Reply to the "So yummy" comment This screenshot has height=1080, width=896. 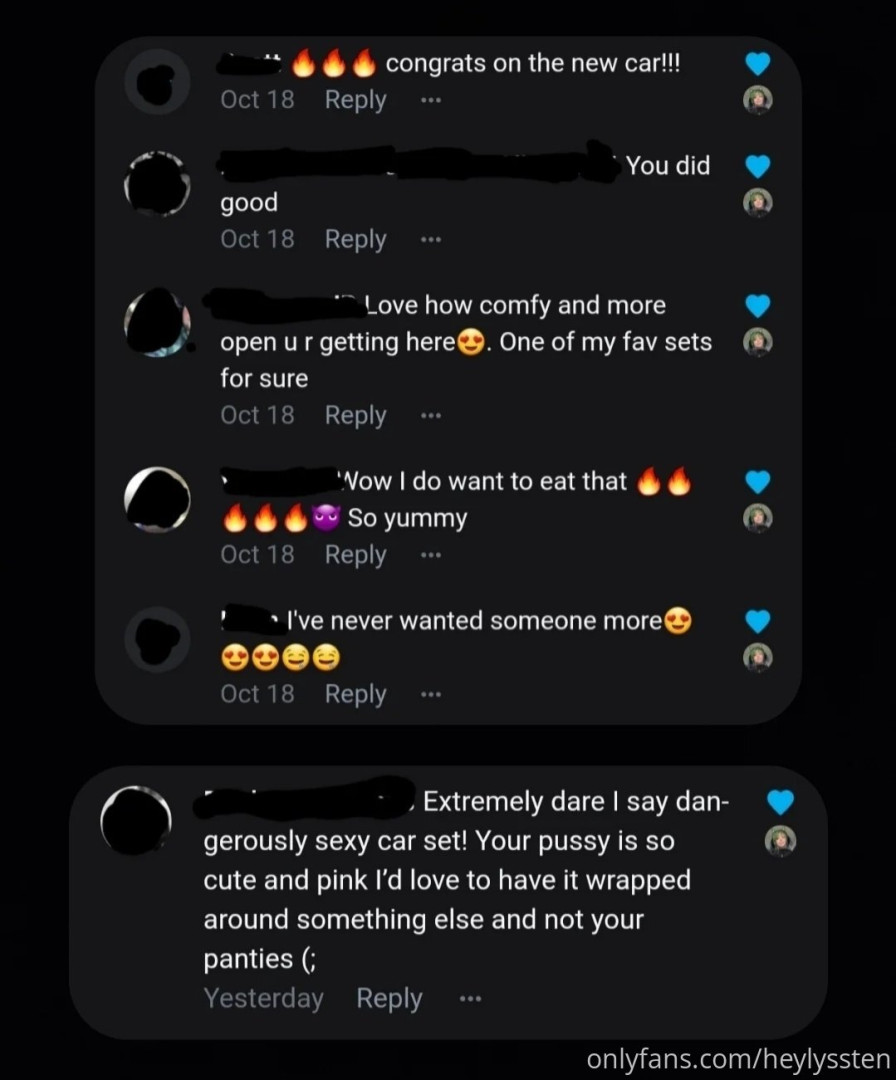coord(355,555)
